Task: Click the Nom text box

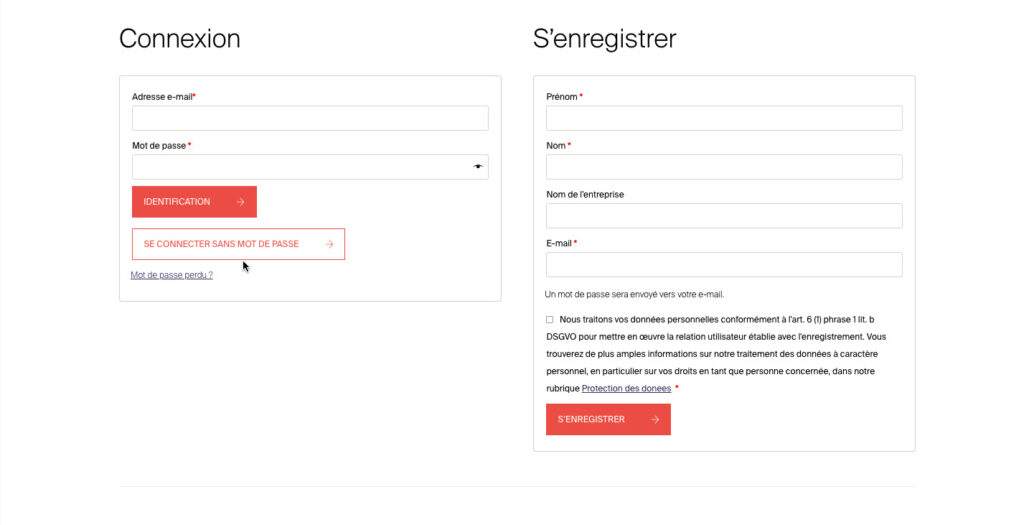Action: click(x=724, y=167)
